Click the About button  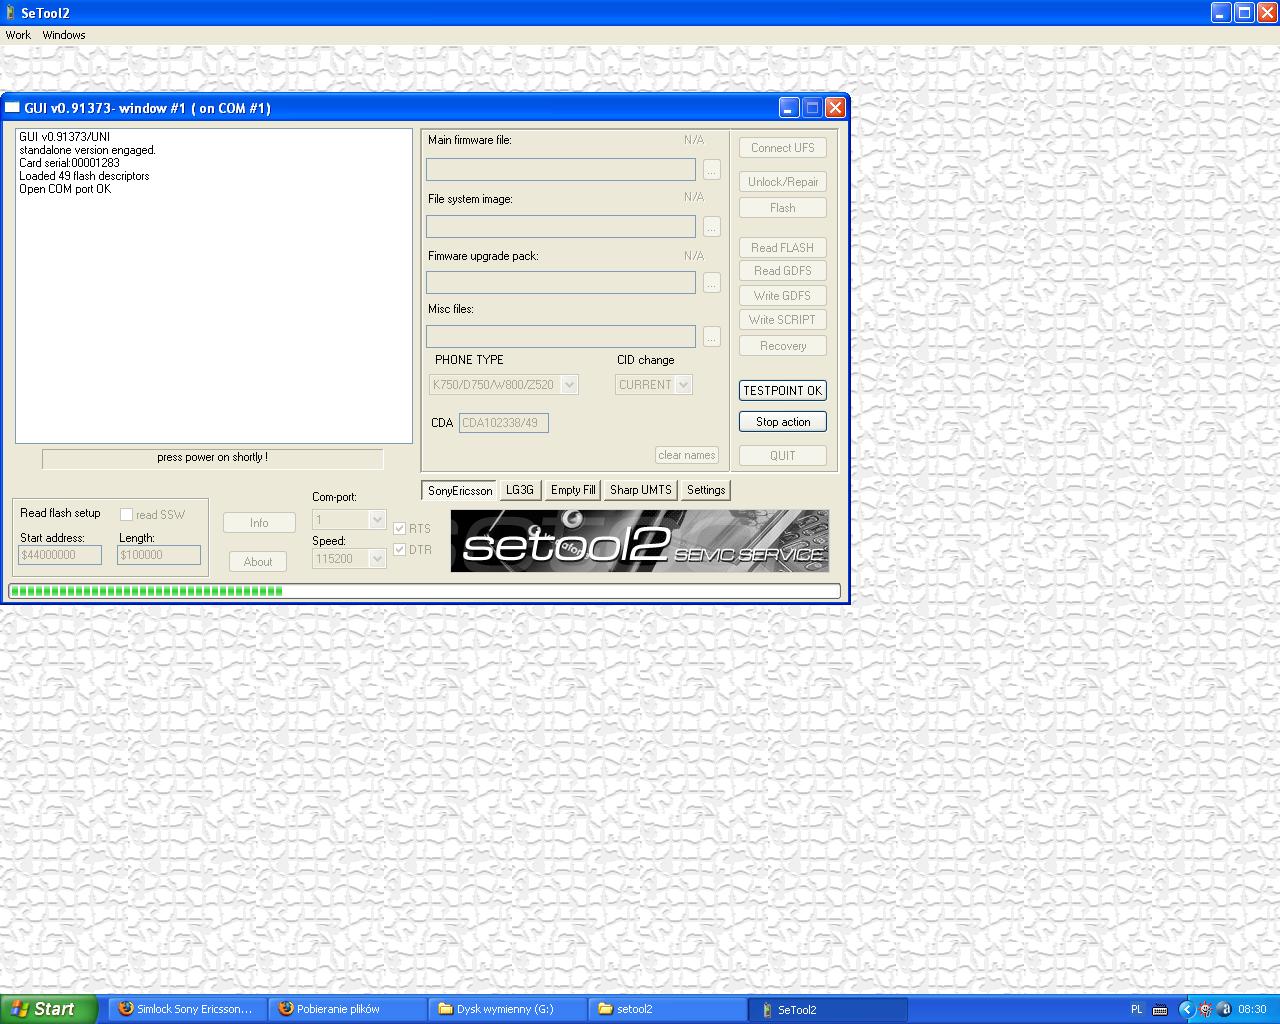point(258,562)
